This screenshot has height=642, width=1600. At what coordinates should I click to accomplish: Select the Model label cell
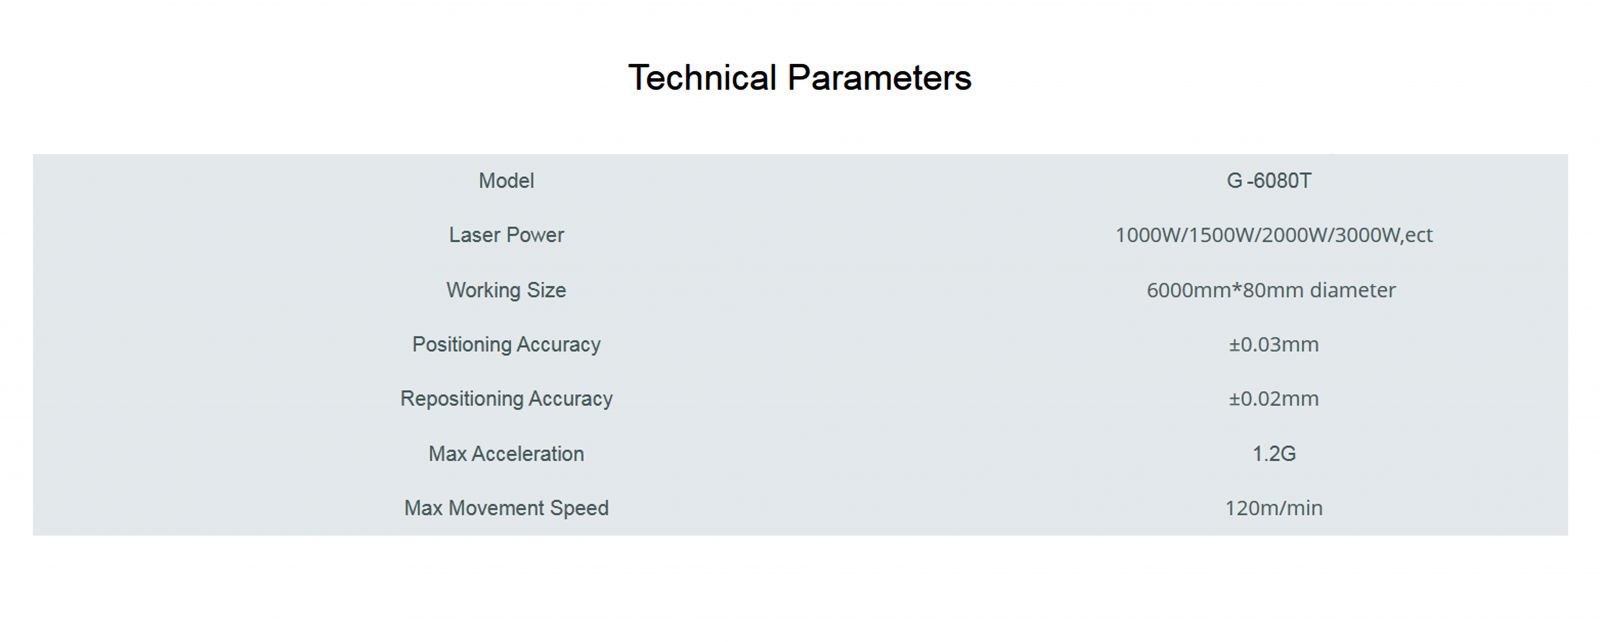506,181
